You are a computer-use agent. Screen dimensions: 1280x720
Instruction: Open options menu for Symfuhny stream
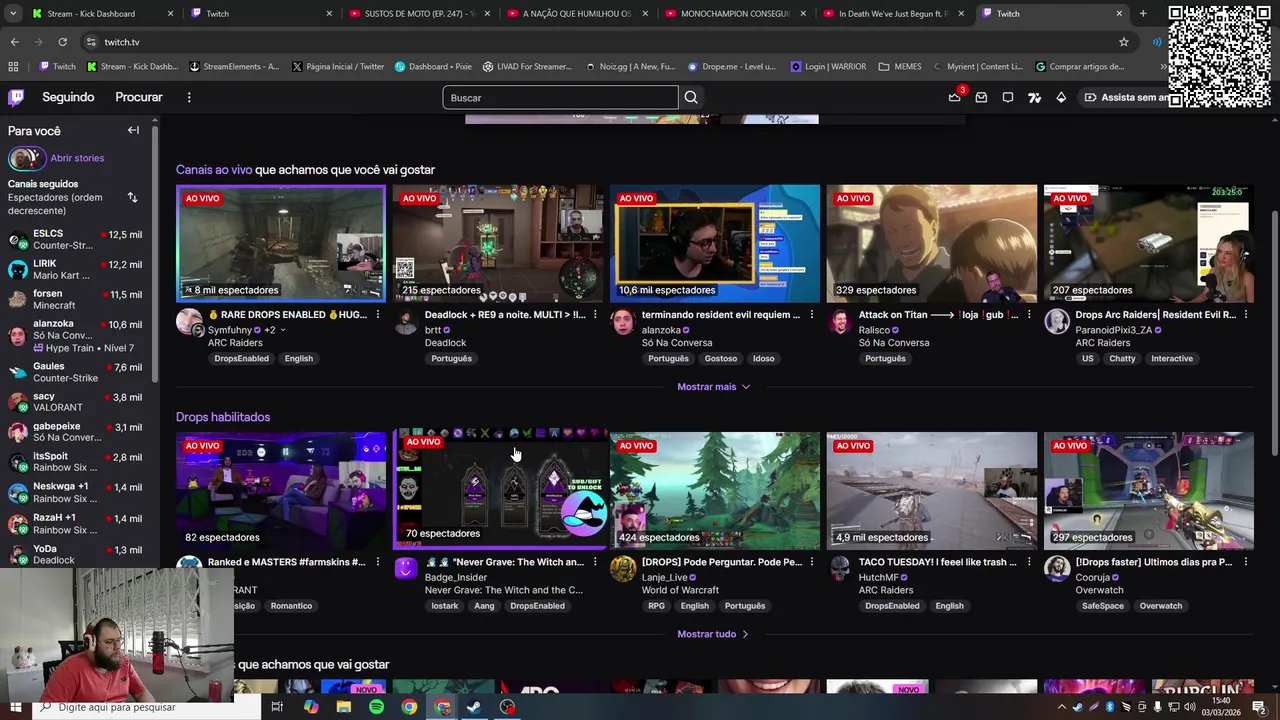[x=378, y=314]
